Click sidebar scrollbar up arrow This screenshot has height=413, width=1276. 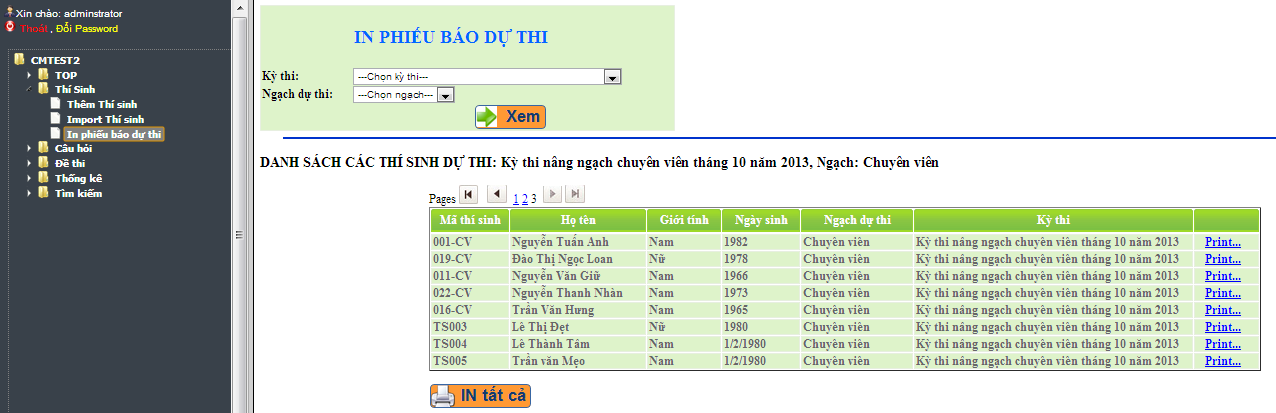click(x=239, y=7)
